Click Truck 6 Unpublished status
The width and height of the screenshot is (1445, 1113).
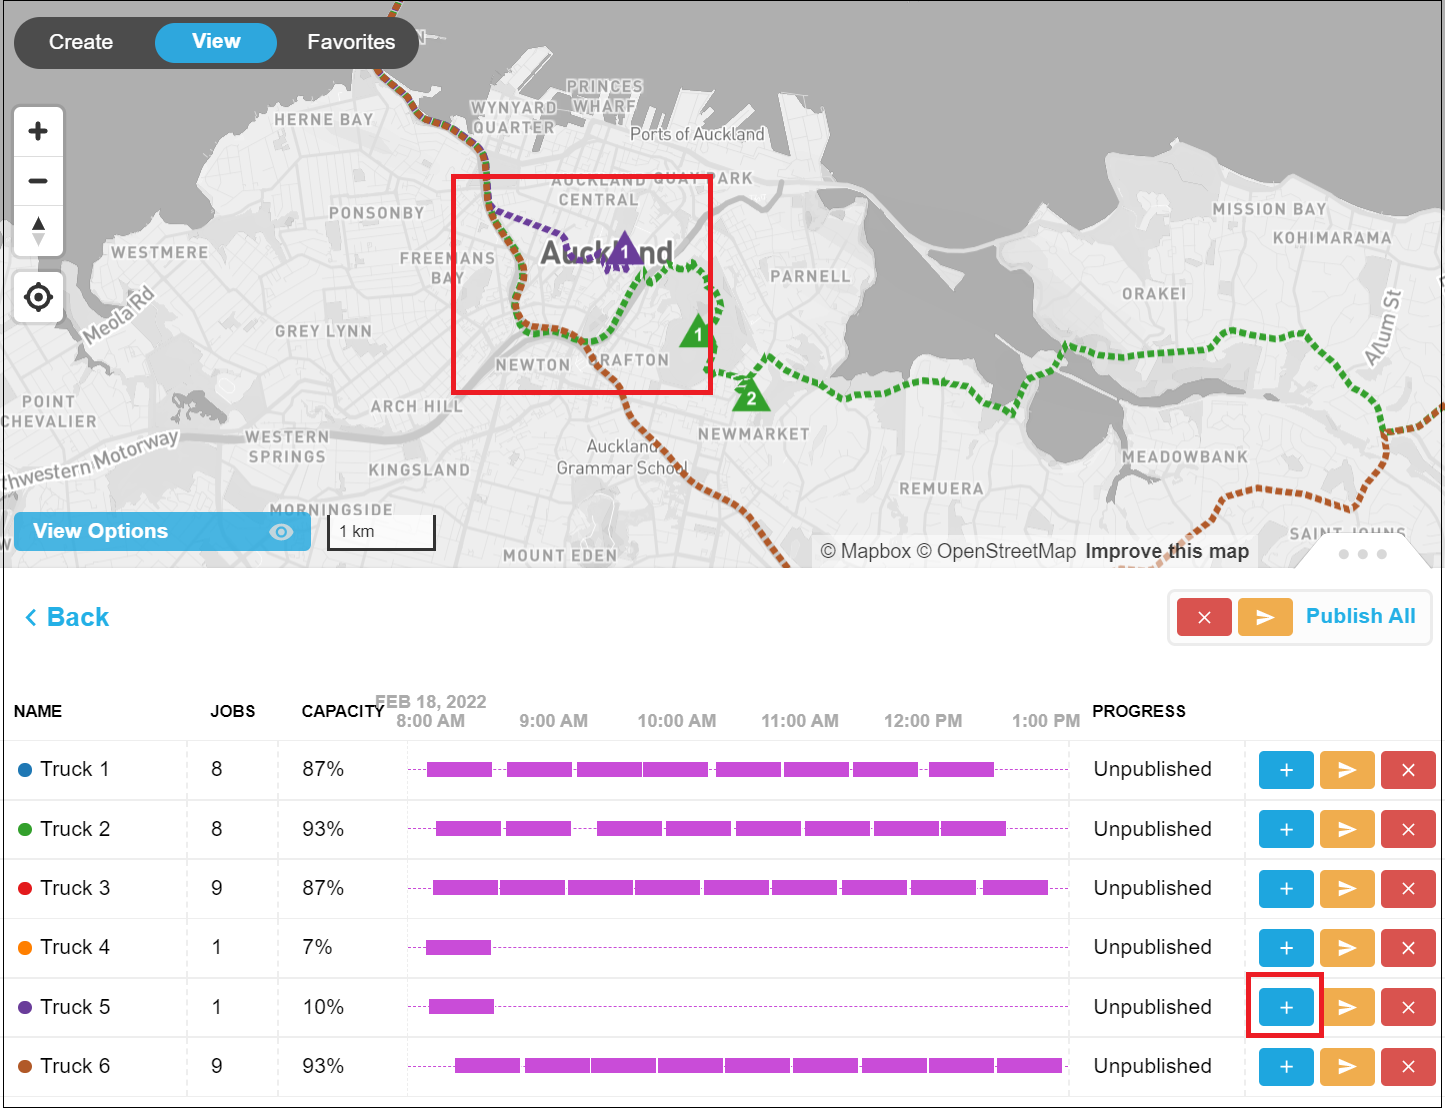coord(1152,1066)
